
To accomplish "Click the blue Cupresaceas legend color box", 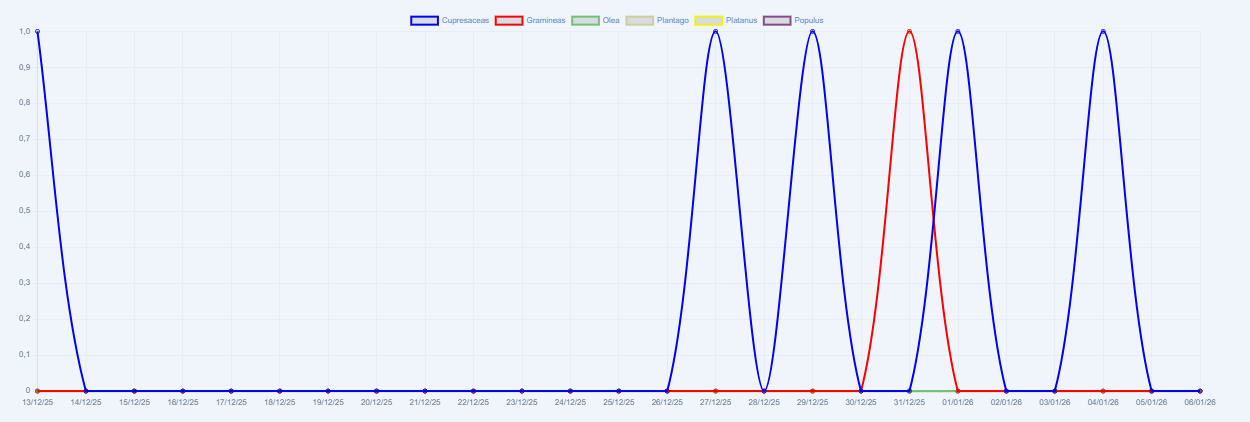I will (424, 20).
